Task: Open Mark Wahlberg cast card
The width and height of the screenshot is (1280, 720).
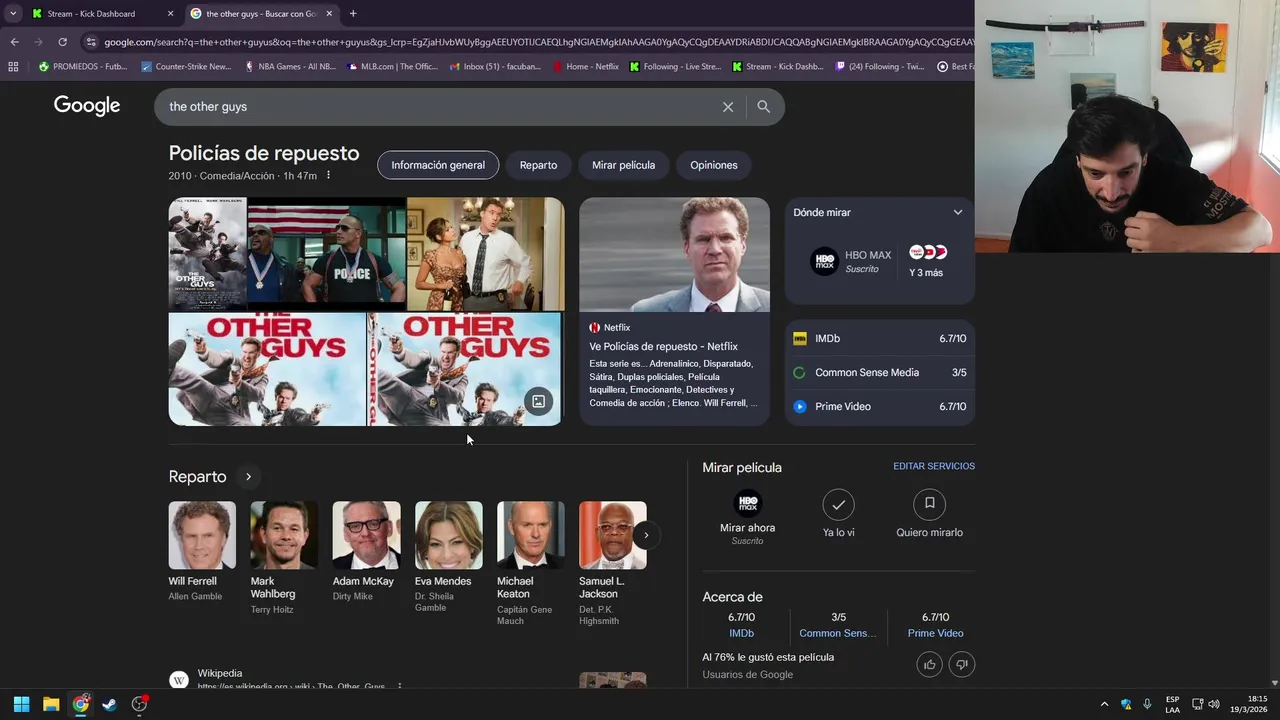Action: coord(284,559)
